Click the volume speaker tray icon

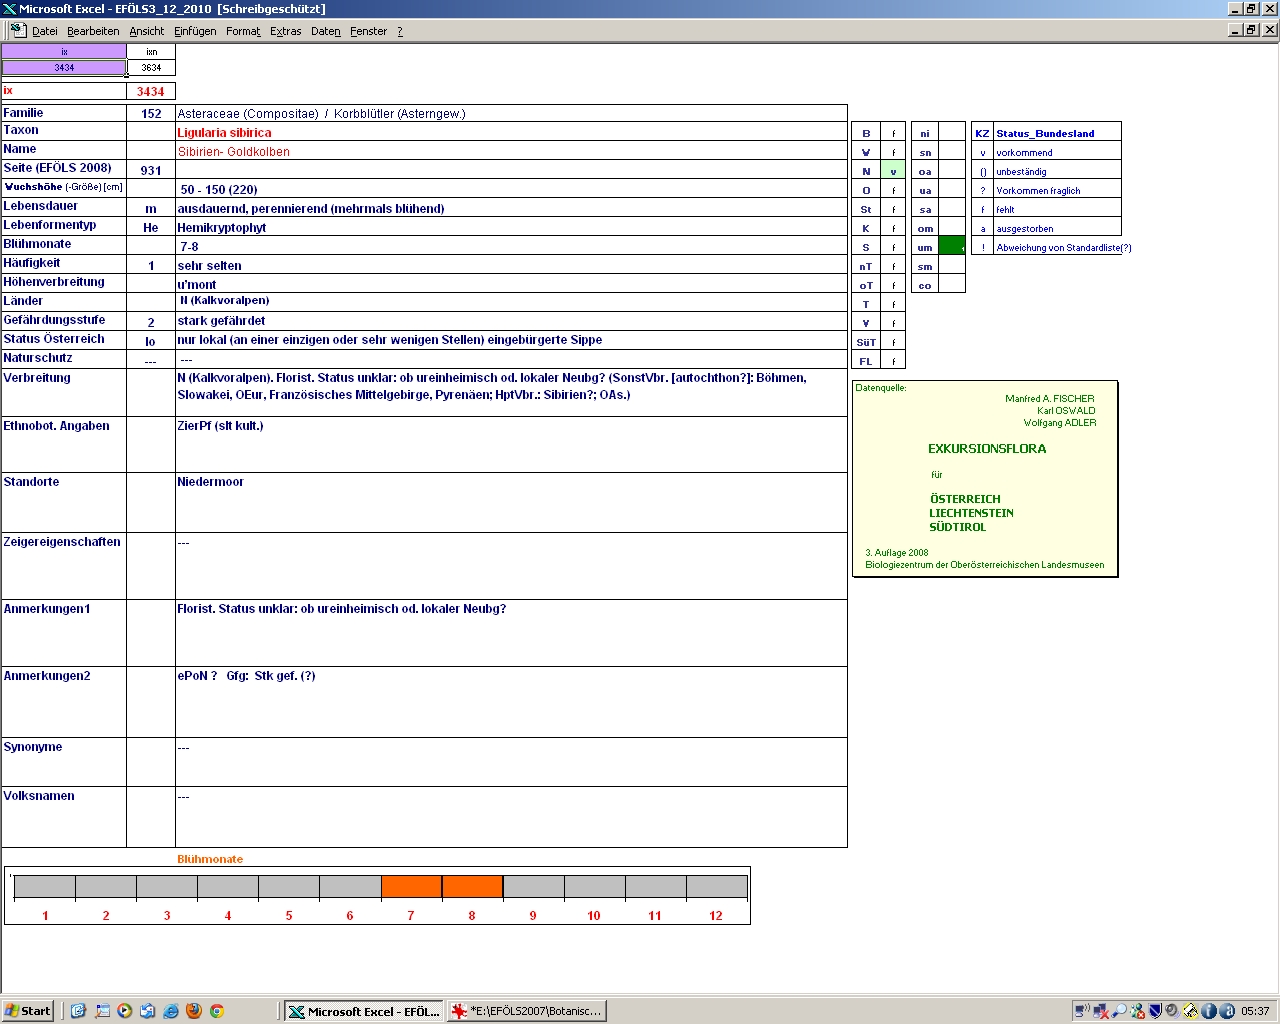(x=1172, y=1011)
